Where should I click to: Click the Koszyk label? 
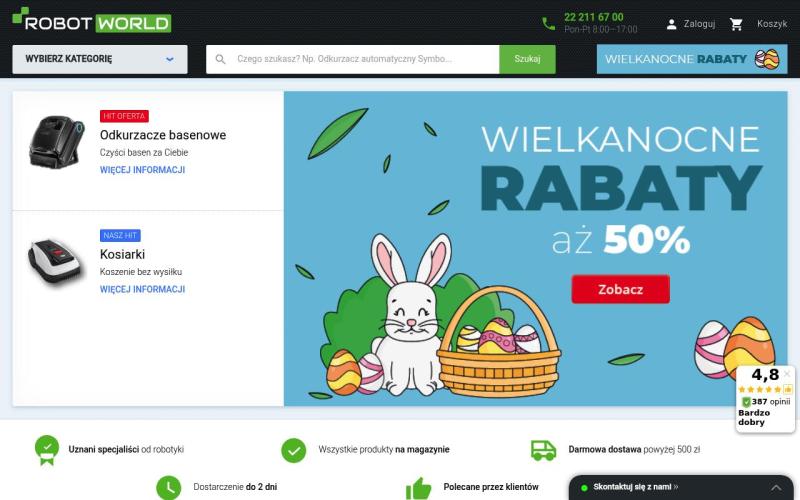(772, 24)
